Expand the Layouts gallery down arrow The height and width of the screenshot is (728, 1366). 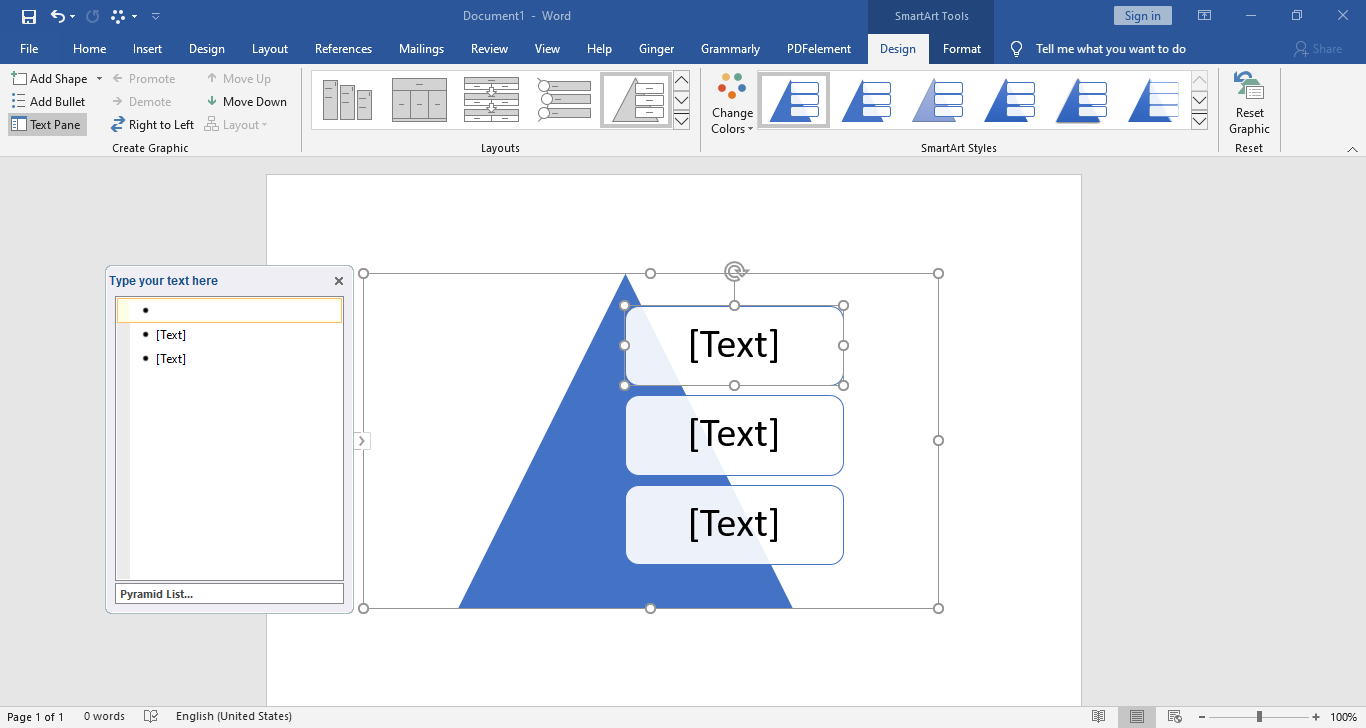click(x=682, y=100)
